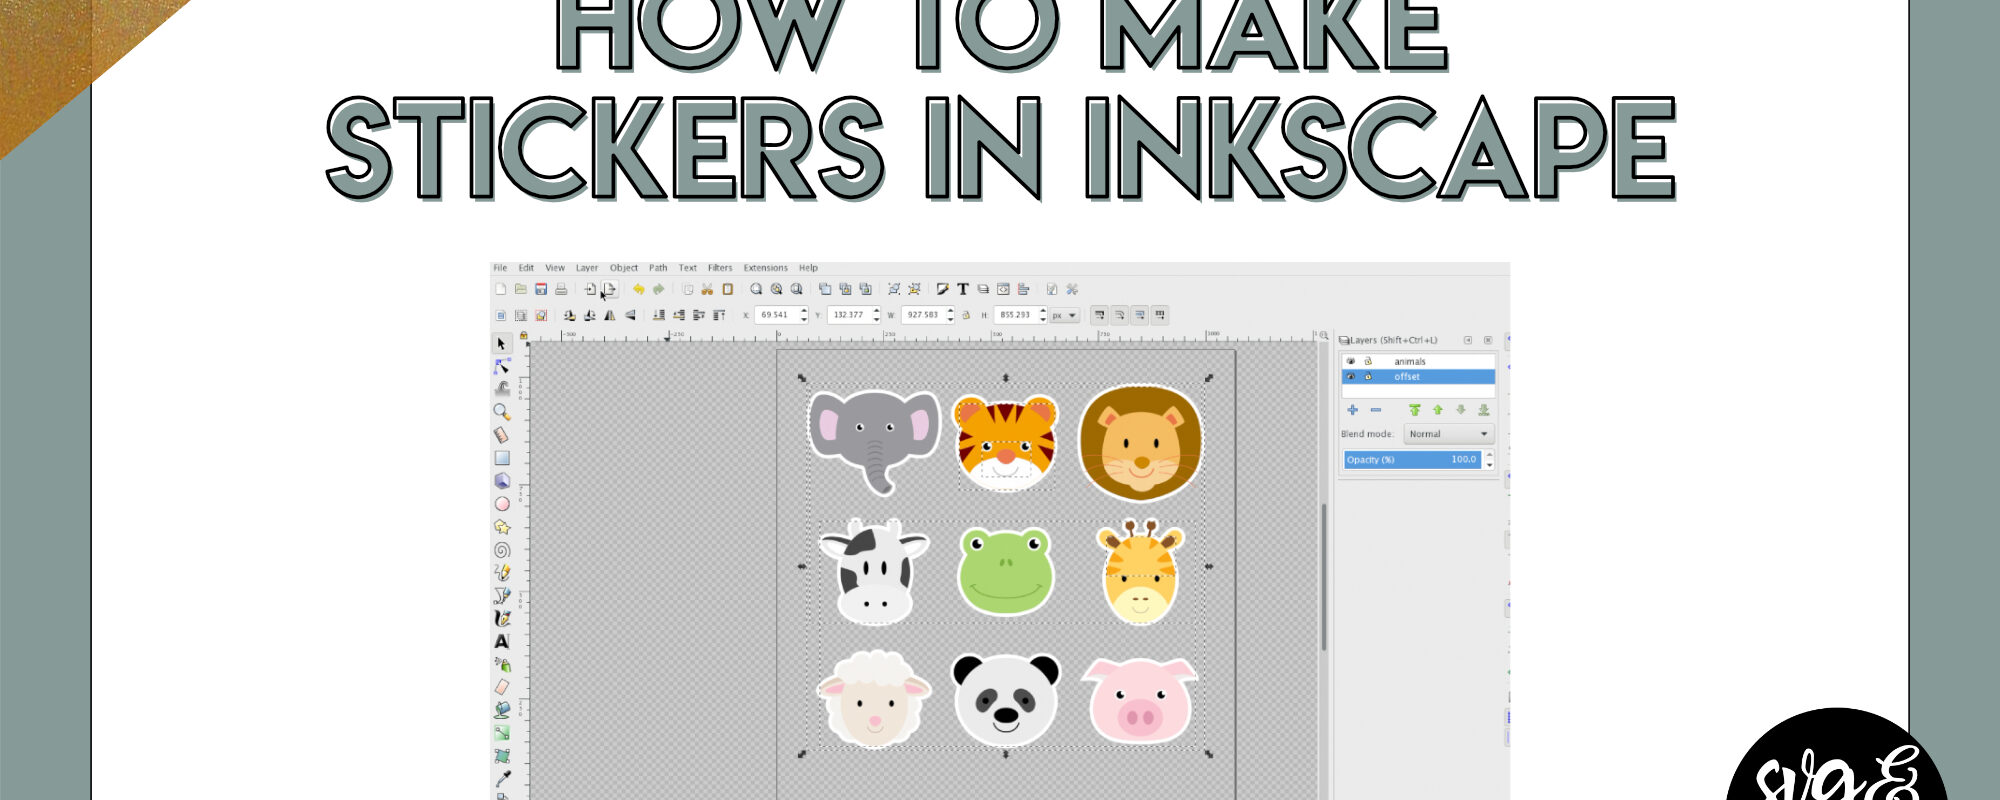
Task: Click the Opacity (%) slider bar
Action: (1412, 460)
